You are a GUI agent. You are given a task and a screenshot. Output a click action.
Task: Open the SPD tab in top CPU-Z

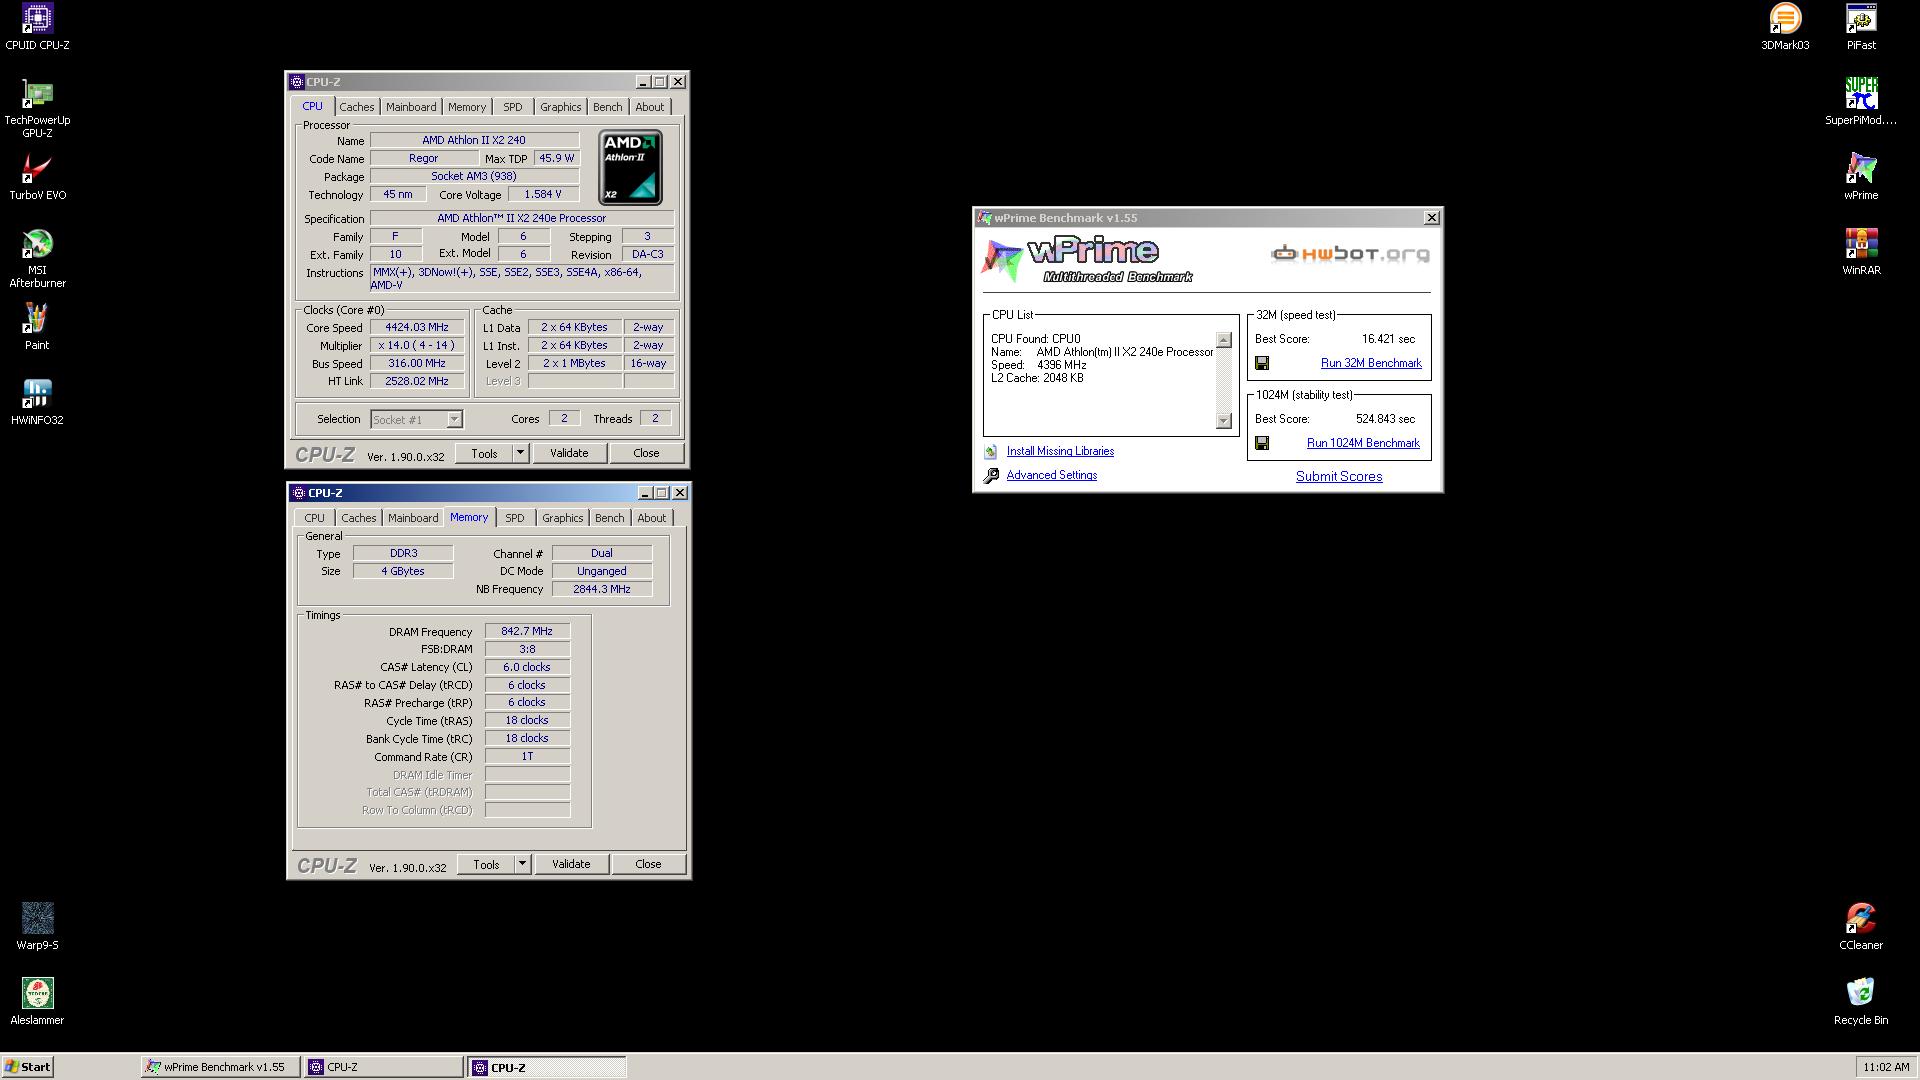click(x=512, y=107)
